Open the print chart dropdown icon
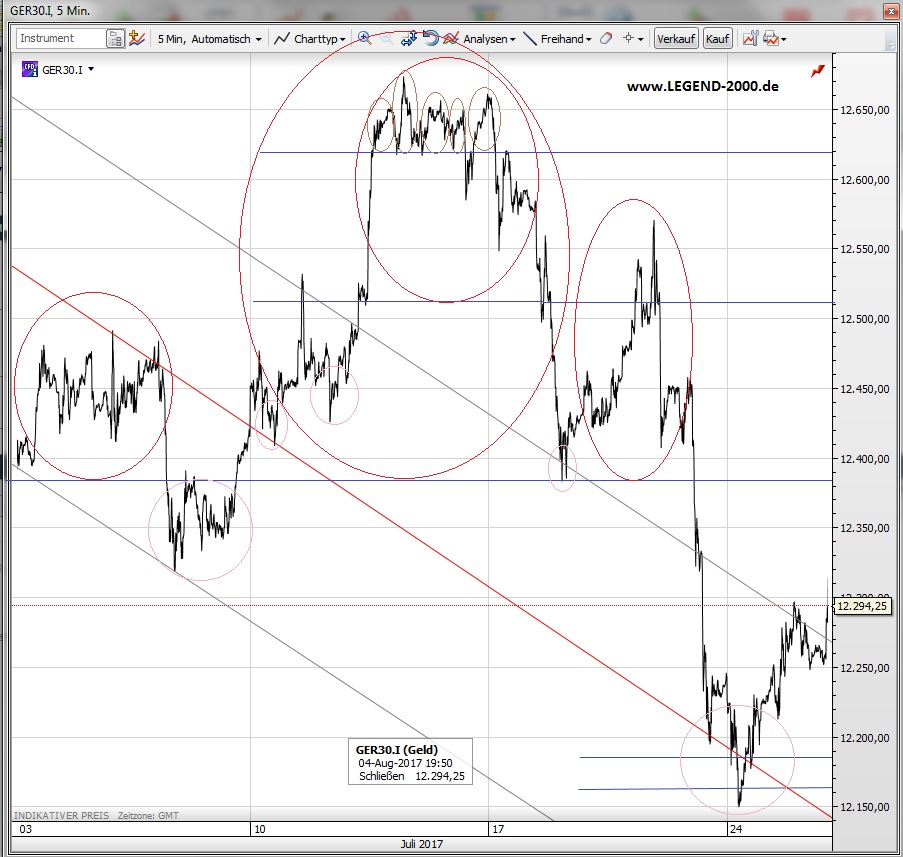 pos(774,39)
